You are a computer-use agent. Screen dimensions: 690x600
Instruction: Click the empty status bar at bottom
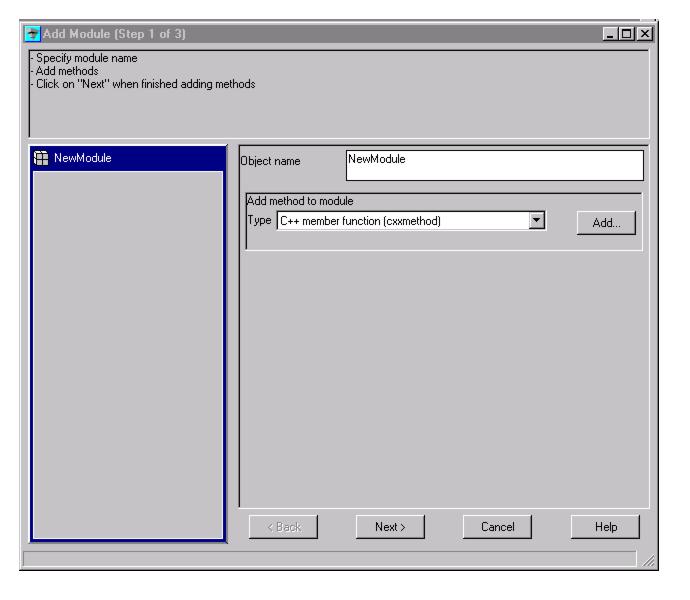(330, 559)
